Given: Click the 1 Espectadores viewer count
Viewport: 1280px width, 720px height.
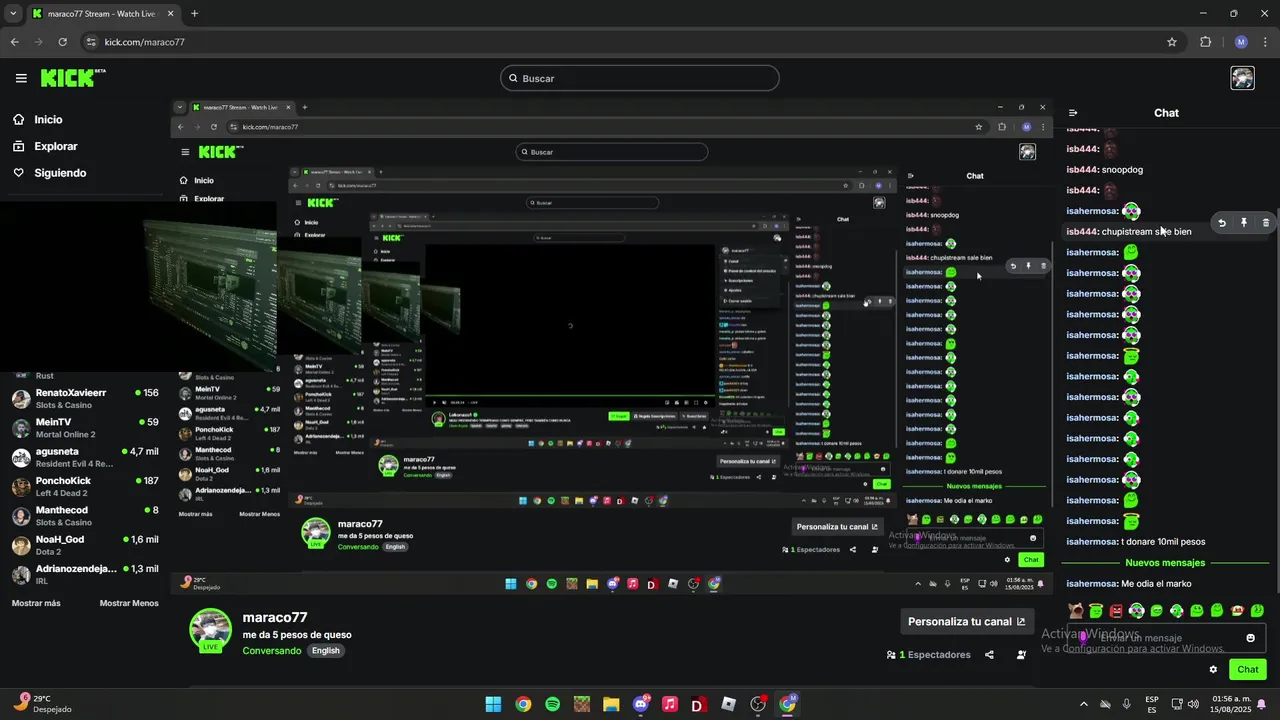Looking at the screenshot, I should [x=929, y=655].
